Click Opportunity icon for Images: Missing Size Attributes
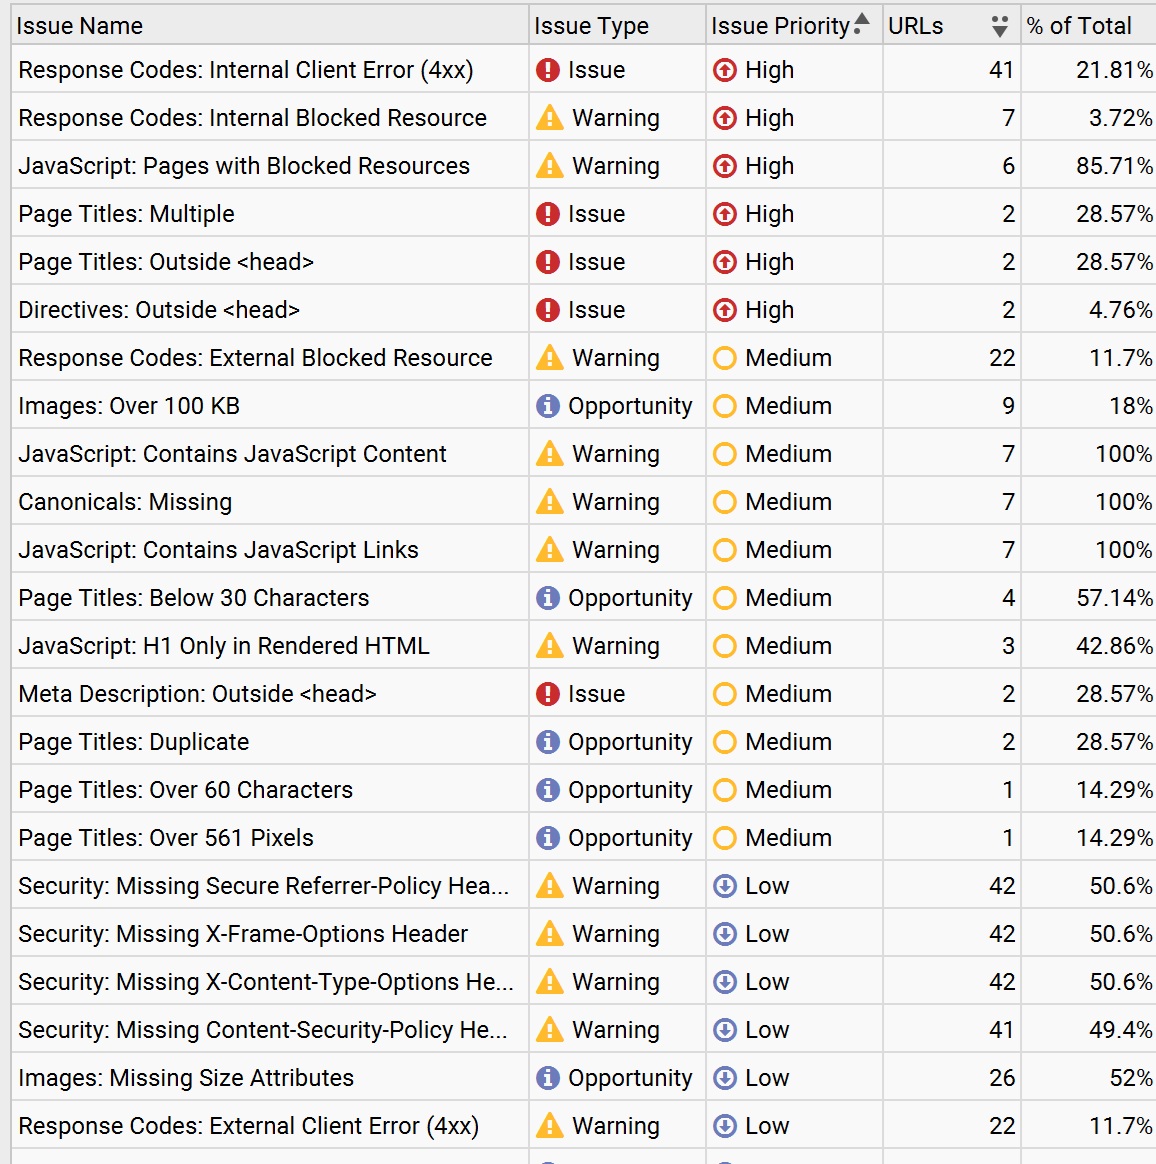The height and width of the screenshot is (1164, 1156). pos(547,1078)
